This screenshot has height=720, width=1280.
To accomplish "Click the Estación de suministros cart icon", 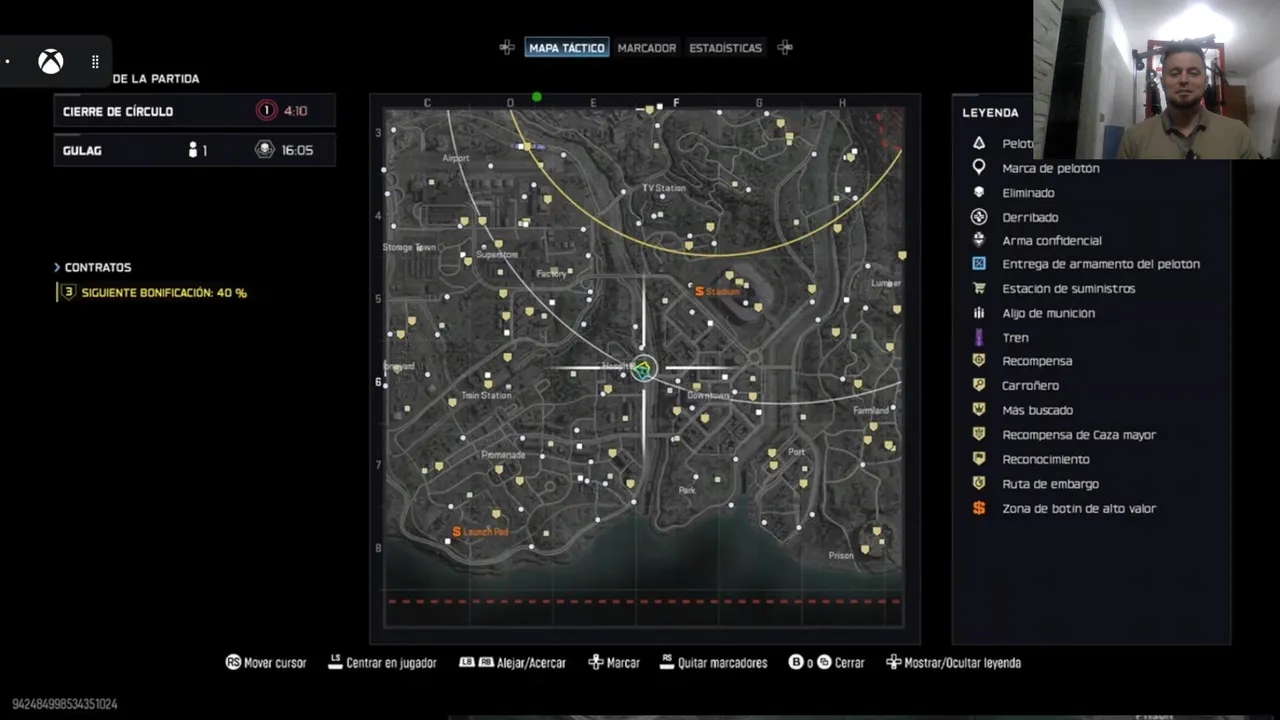I will pos(979,288).
